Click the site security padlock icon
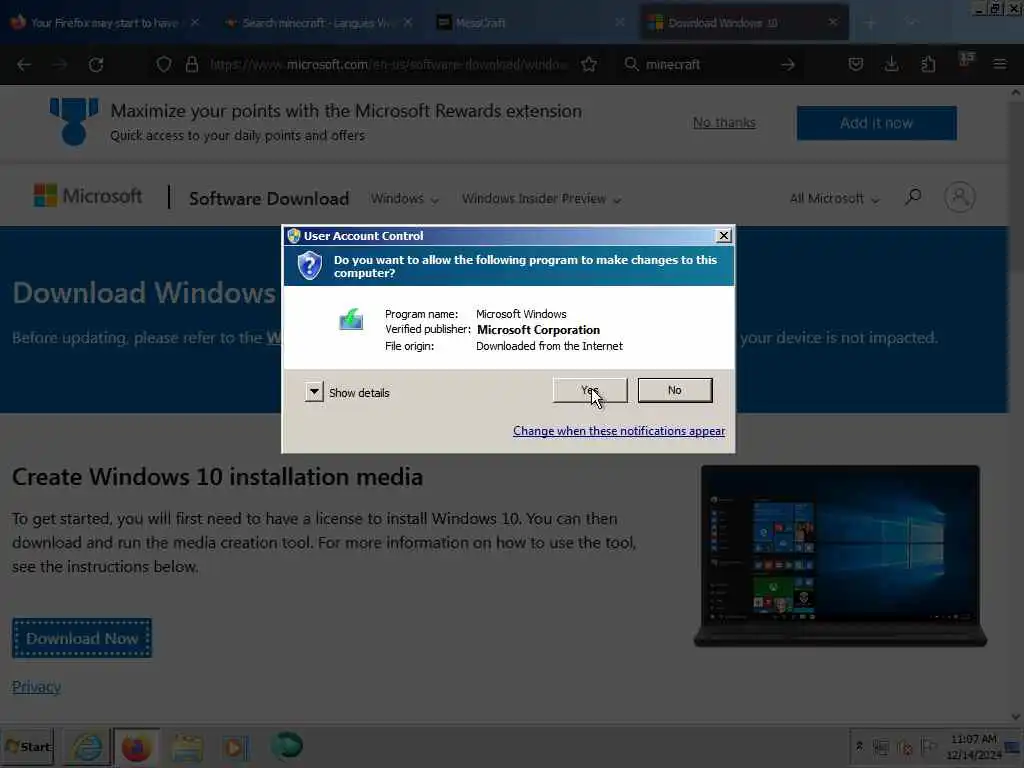The width and height of the screenshot is (1024, 768). tap(191, 65)
